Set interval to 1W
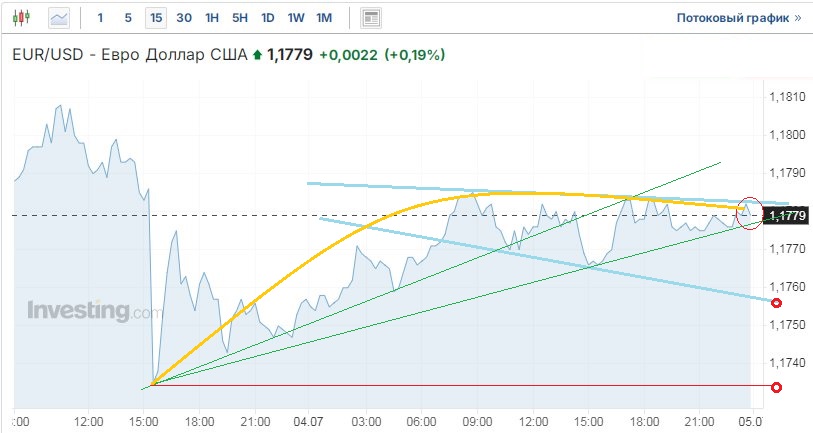The width and height of the screenshot is (813, 433). [296, 18]
